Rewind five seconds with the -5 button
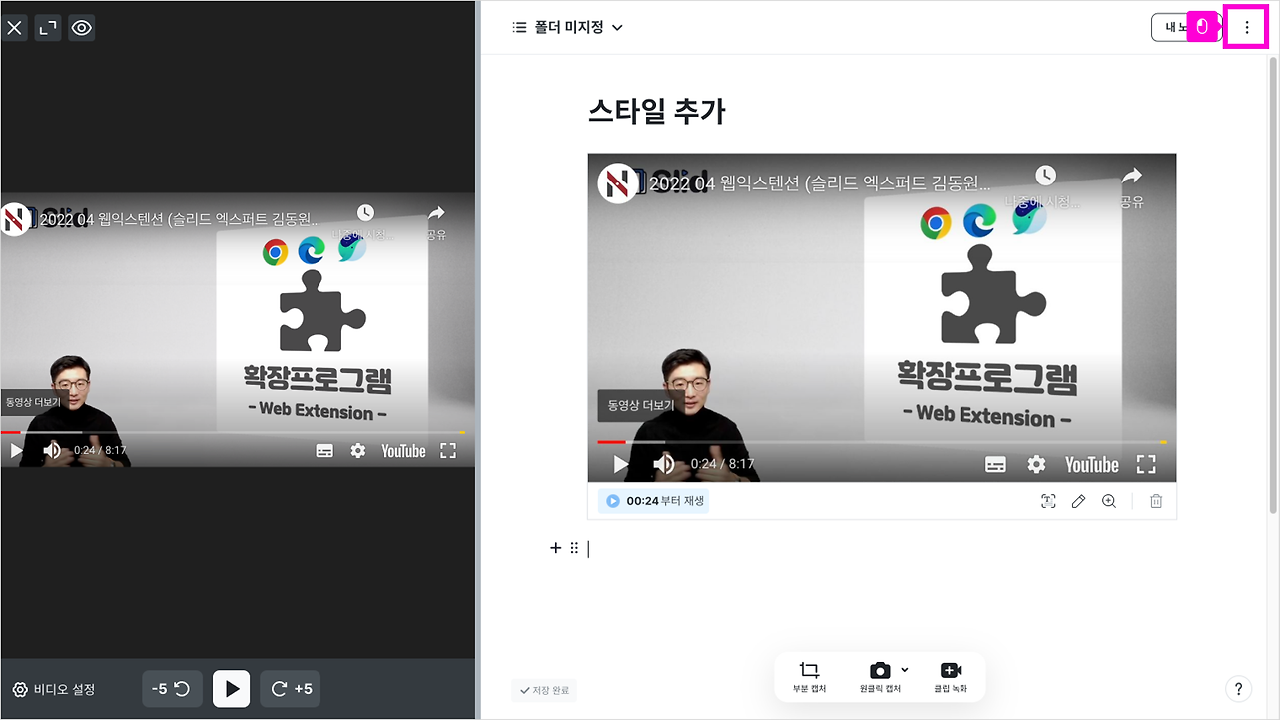Screen dimensions: 1280x720 click(x=172, y=689)
